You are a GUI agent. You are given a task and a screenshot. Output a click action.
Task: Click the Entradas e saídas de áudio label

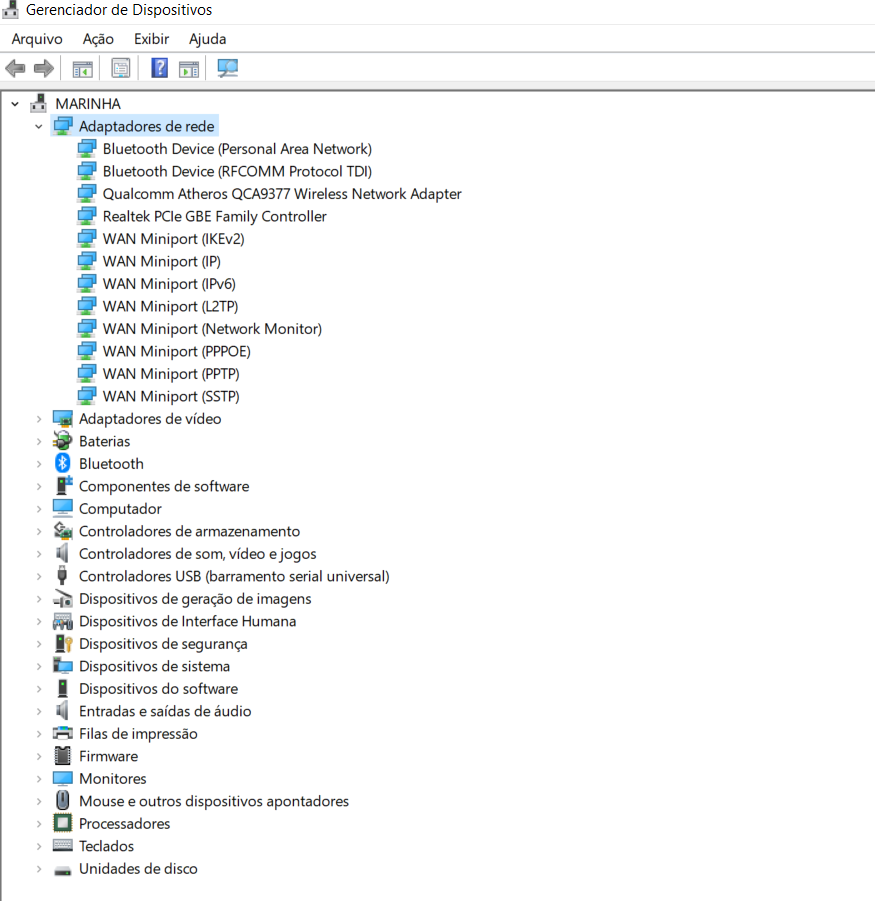tap(165, 711)
